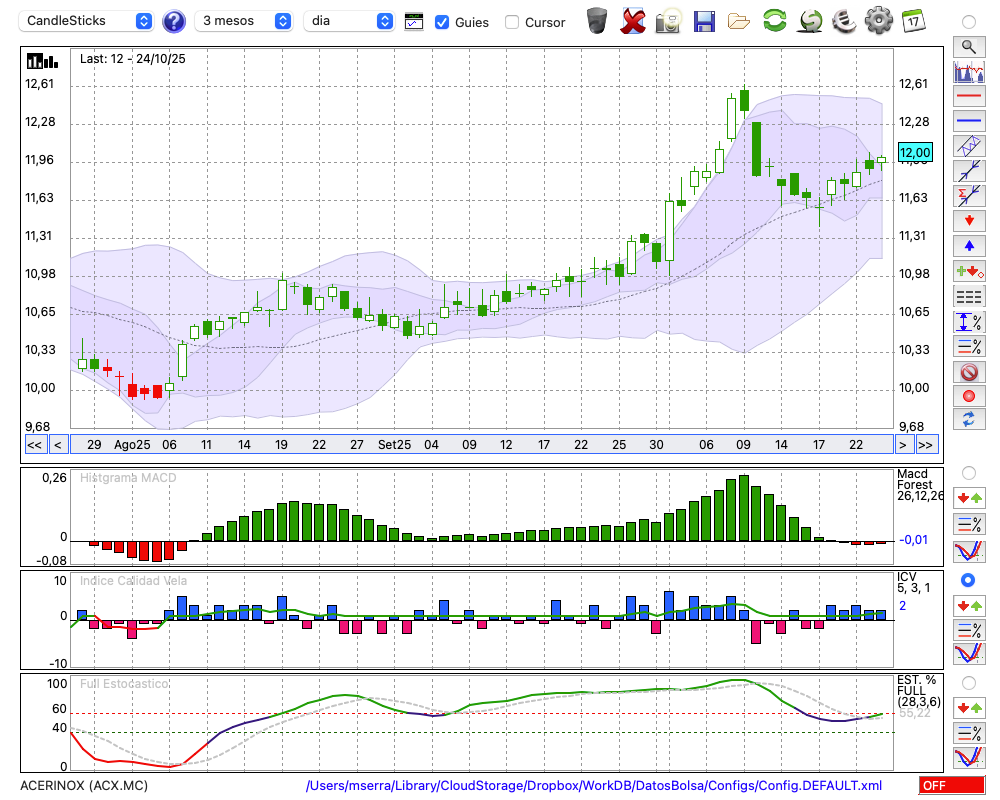
Task: Click the red prohibition sign icon
Action: [968, 372]
